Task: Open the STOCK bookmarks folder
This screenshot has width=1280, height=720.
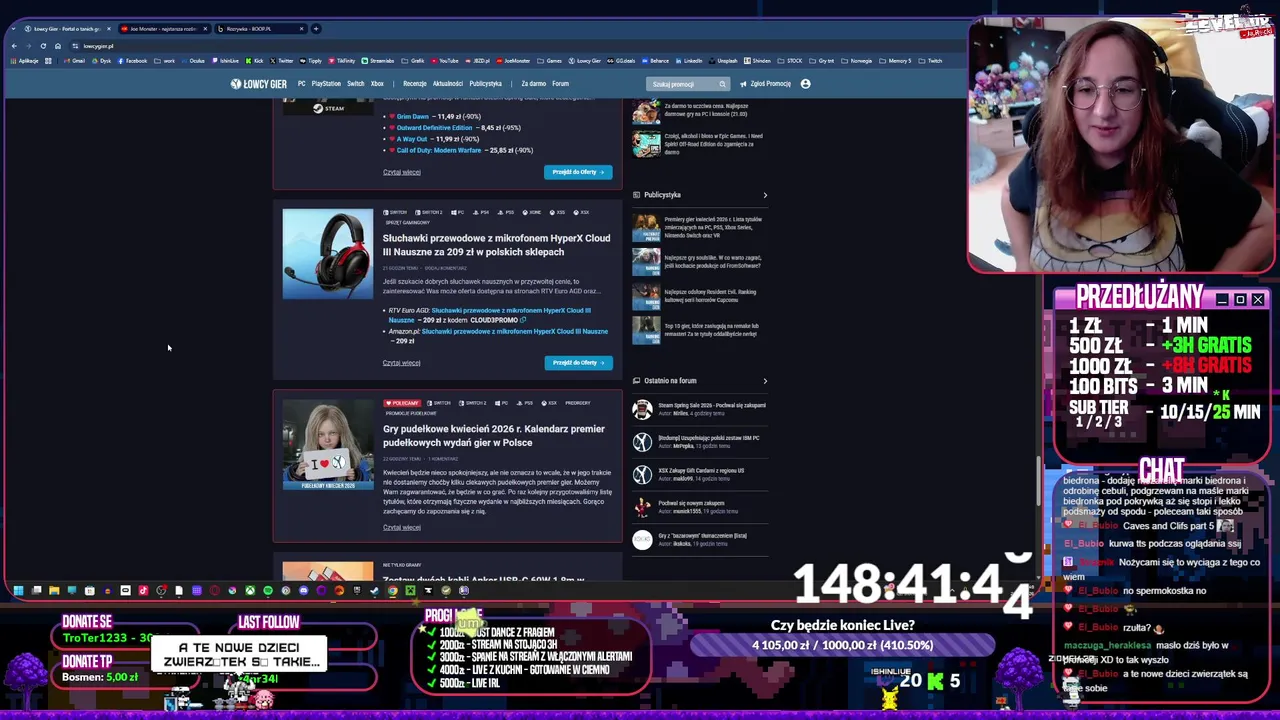Action: (x=790, y=61)
